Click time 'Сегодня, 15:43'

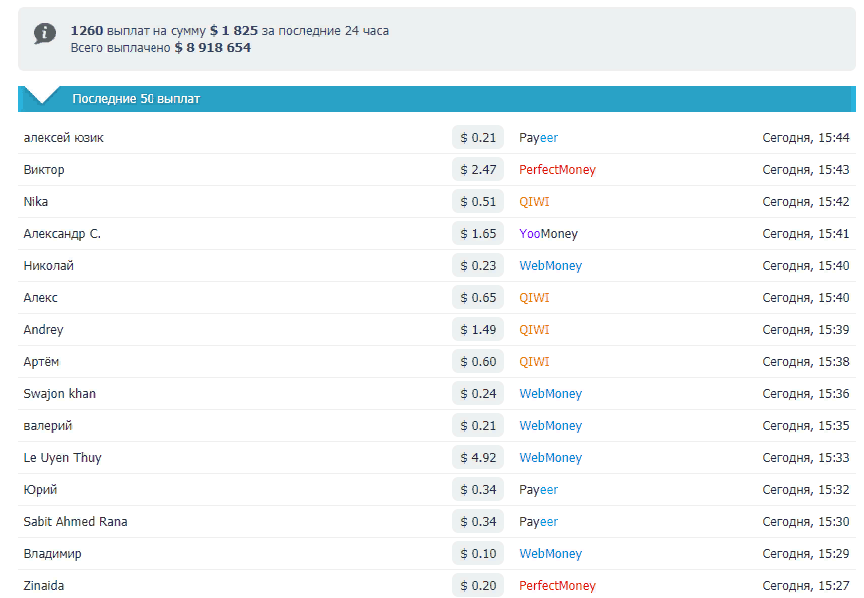coord(806,169)
